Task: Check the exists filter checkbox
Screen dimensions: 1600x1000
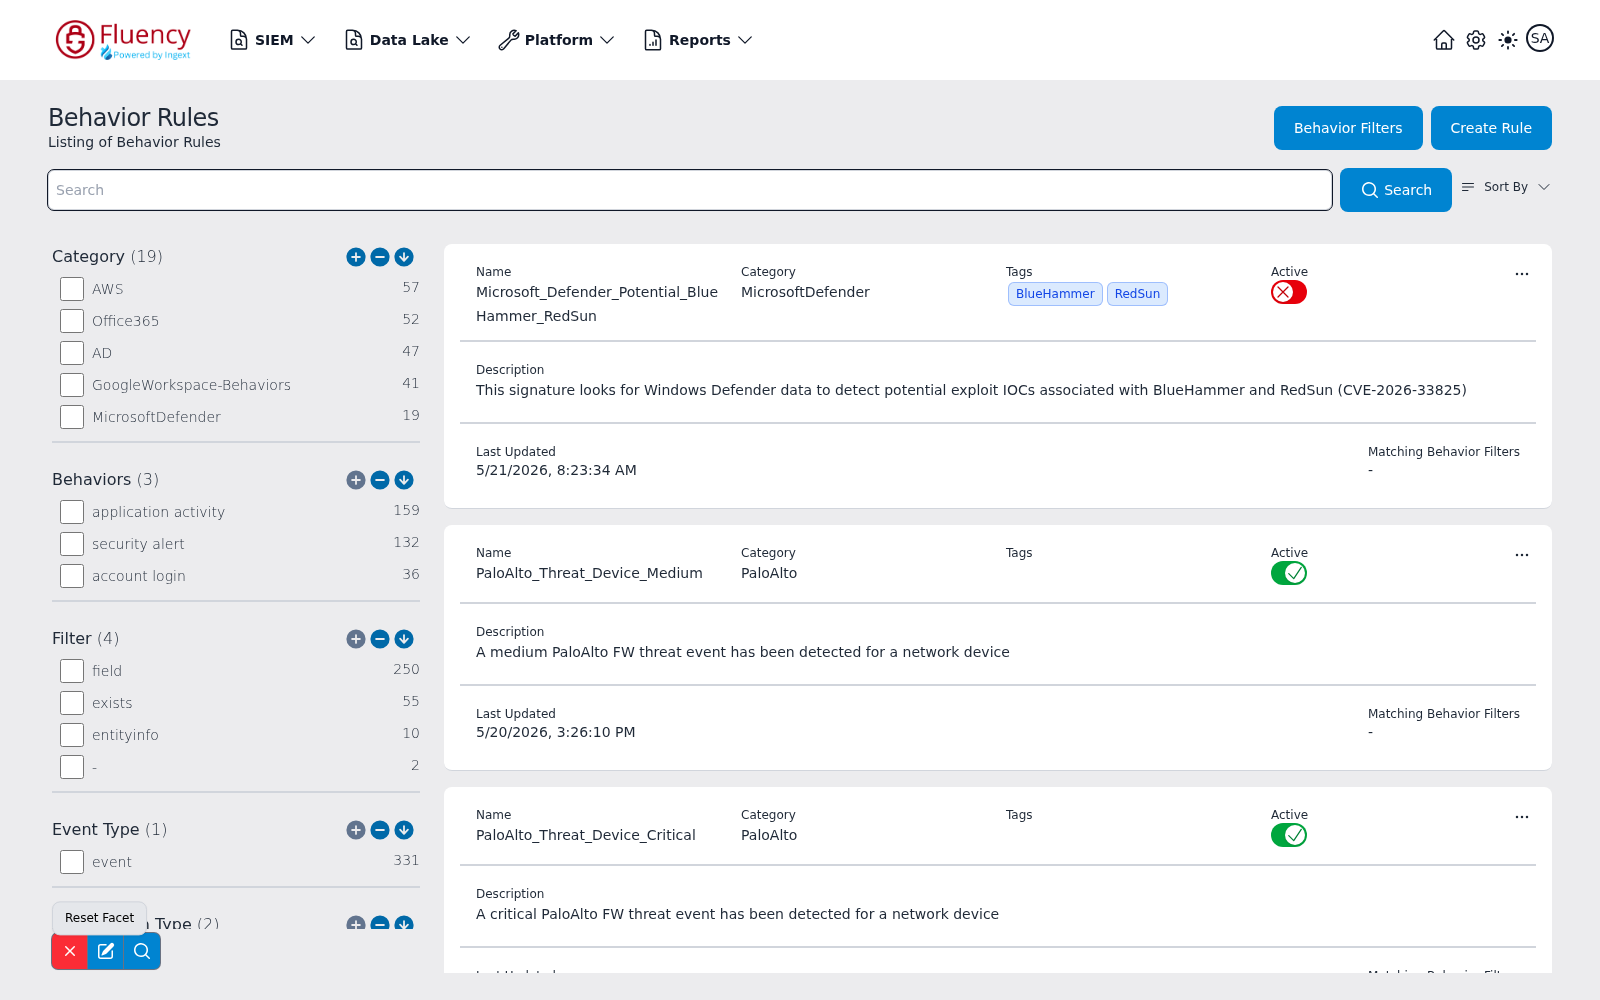Action: coord(72,703)
